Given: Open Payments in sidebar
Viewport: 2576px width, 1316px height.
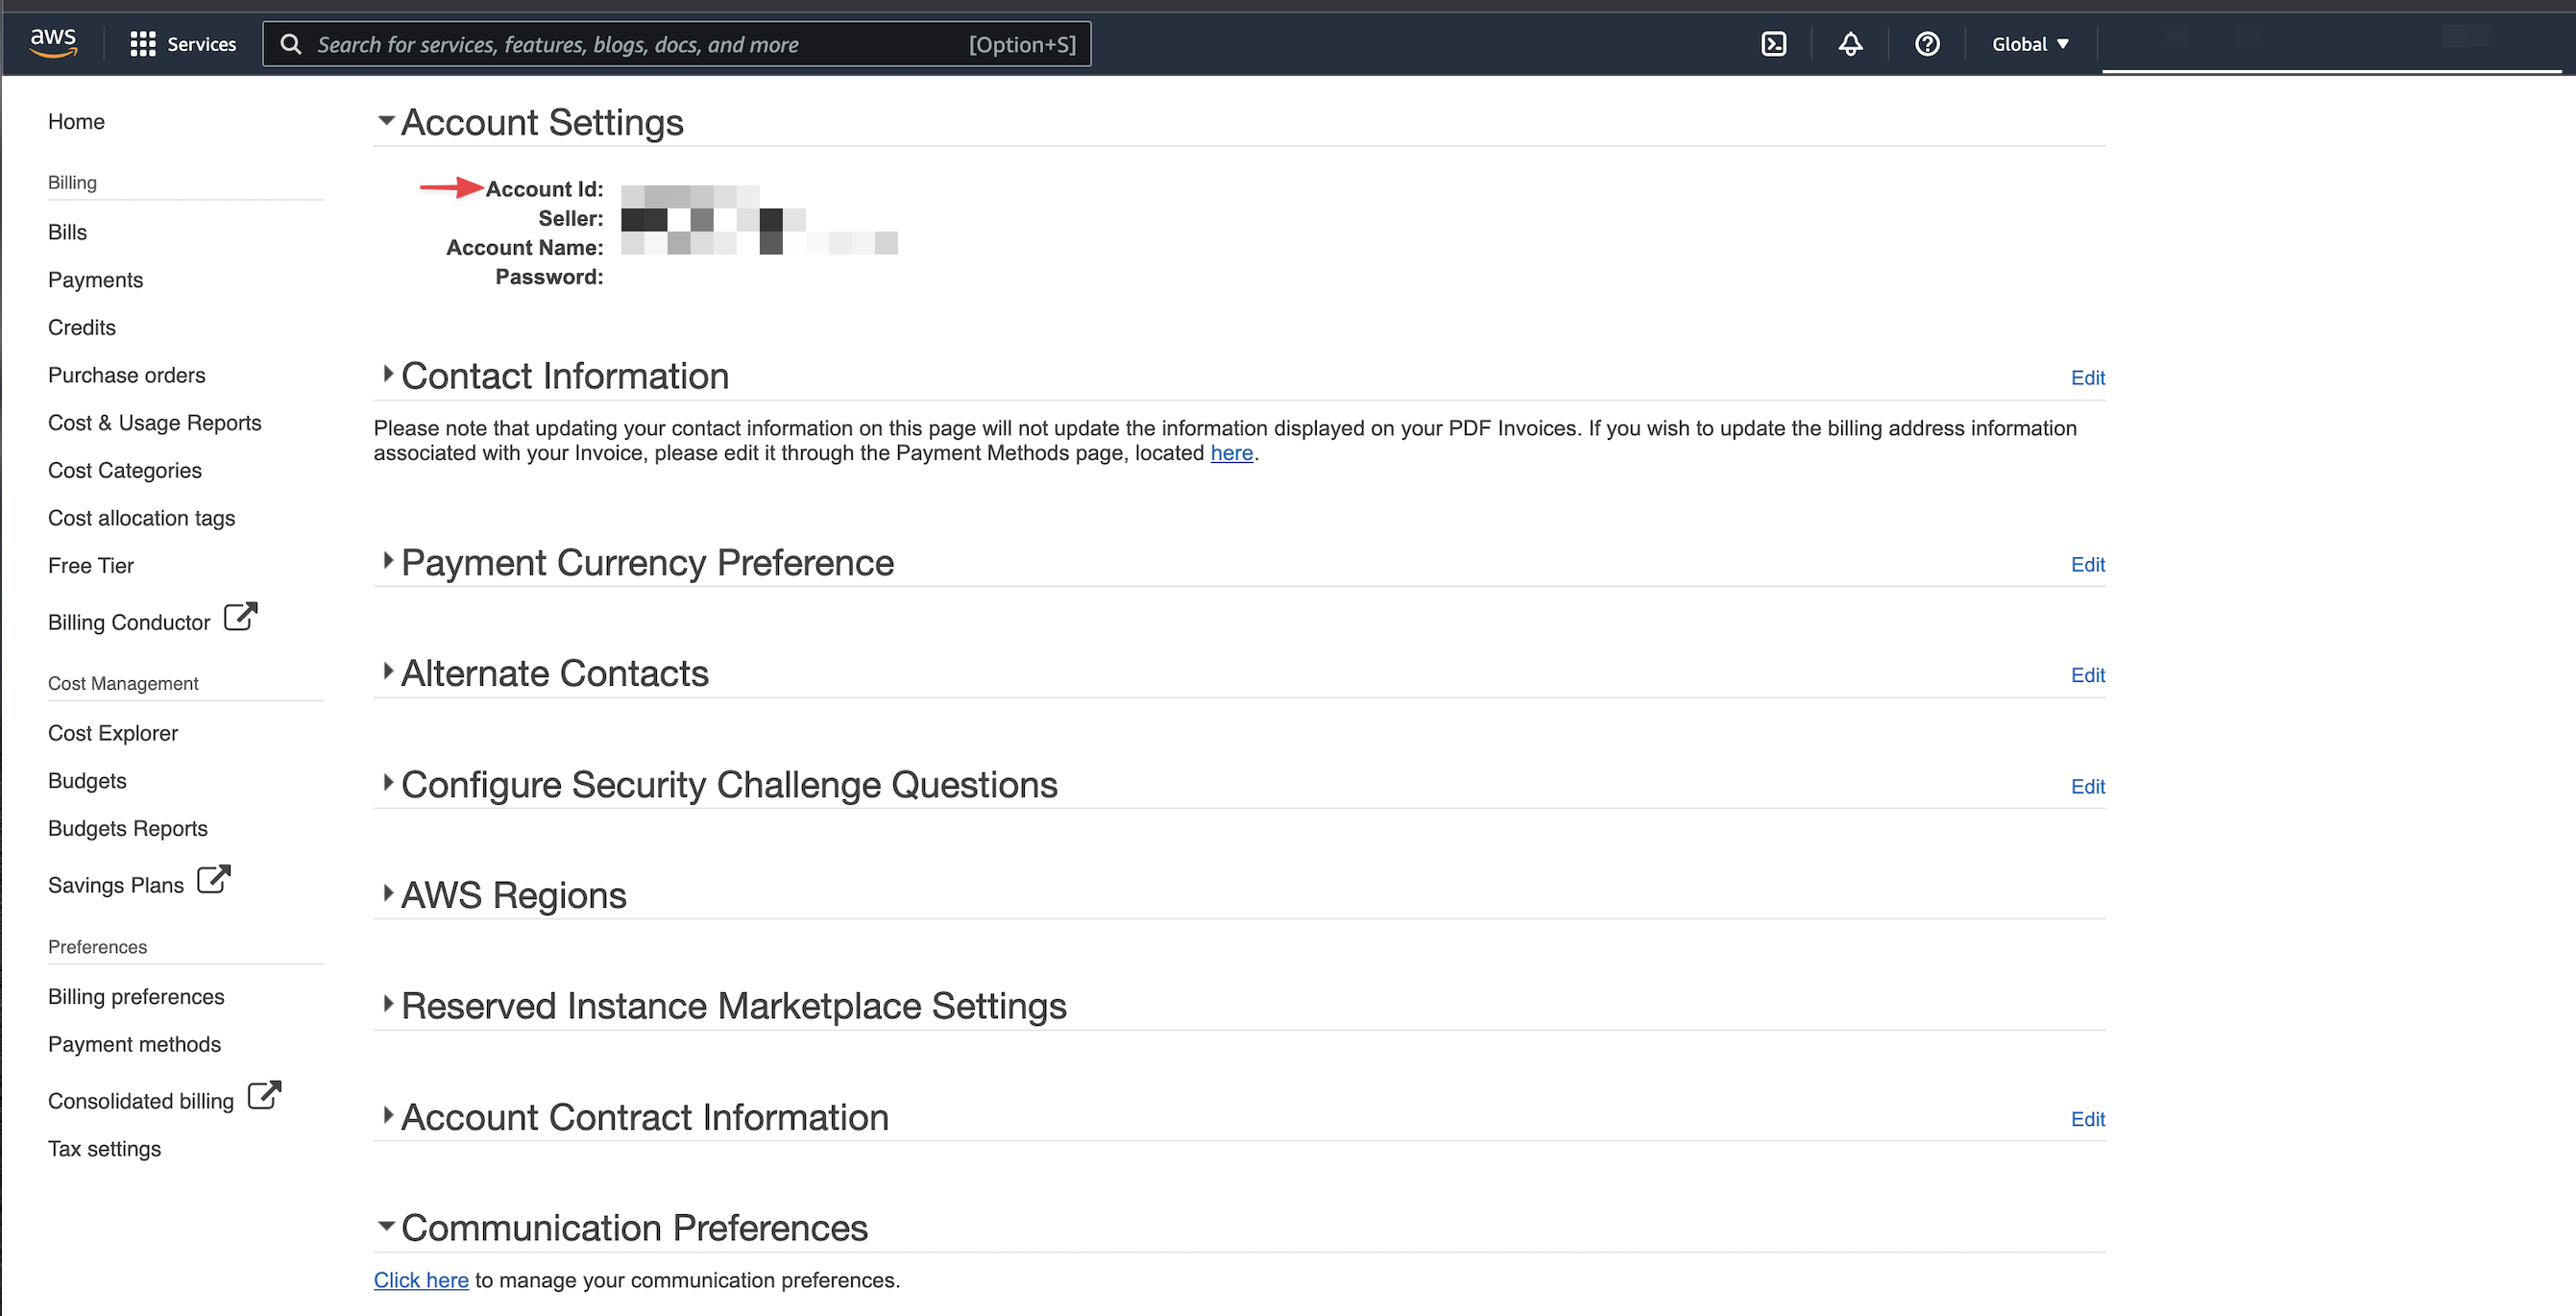Looking at the screenshot, I should (x=95, y=280).
